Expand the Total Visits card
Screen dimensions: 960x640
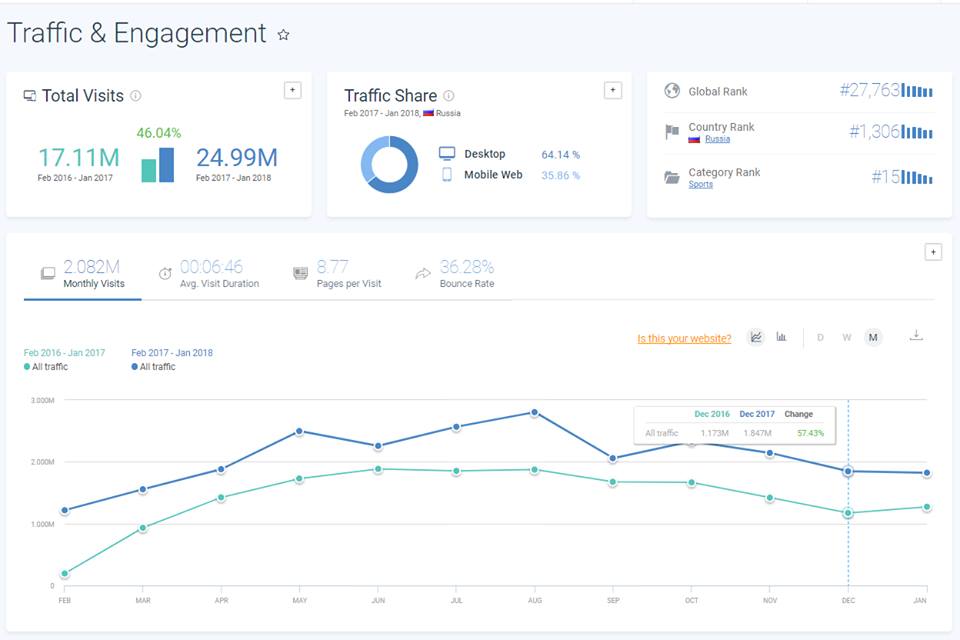point(292,90)
